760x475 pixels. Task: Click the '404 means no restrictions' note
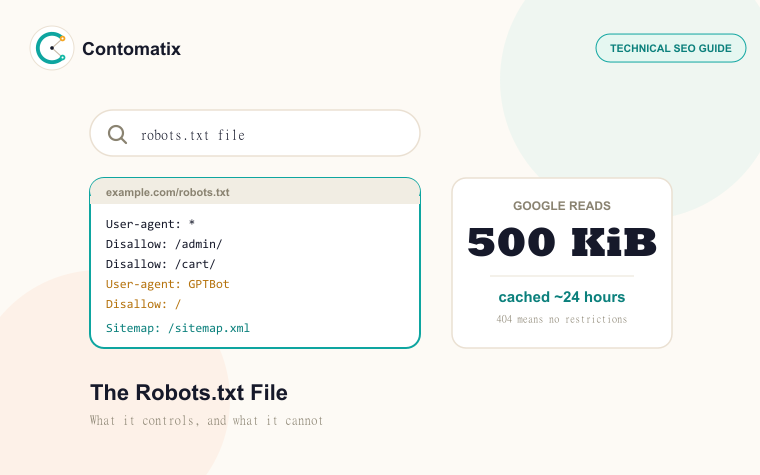pyautogui.click(x=562, y=319)
